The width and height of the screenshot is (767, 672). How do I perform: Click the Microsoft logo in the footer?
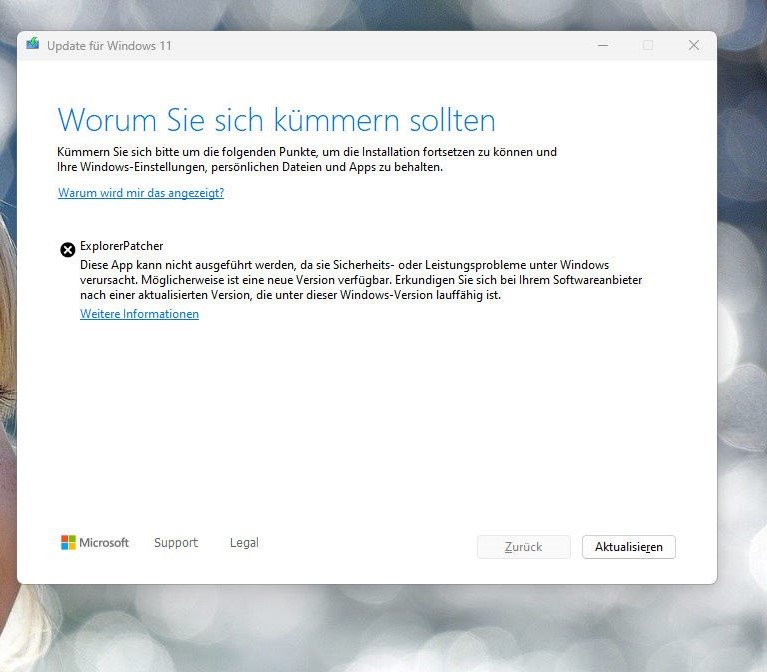(x=95, y=542)
